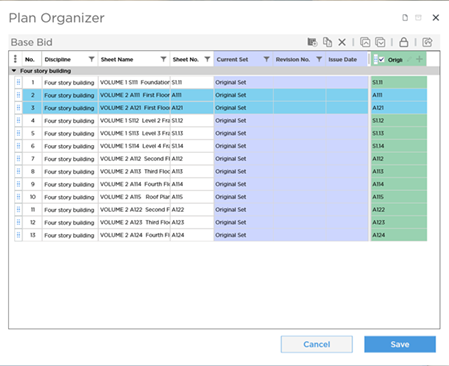Click the drag handle of row 13

click(18, 235)
